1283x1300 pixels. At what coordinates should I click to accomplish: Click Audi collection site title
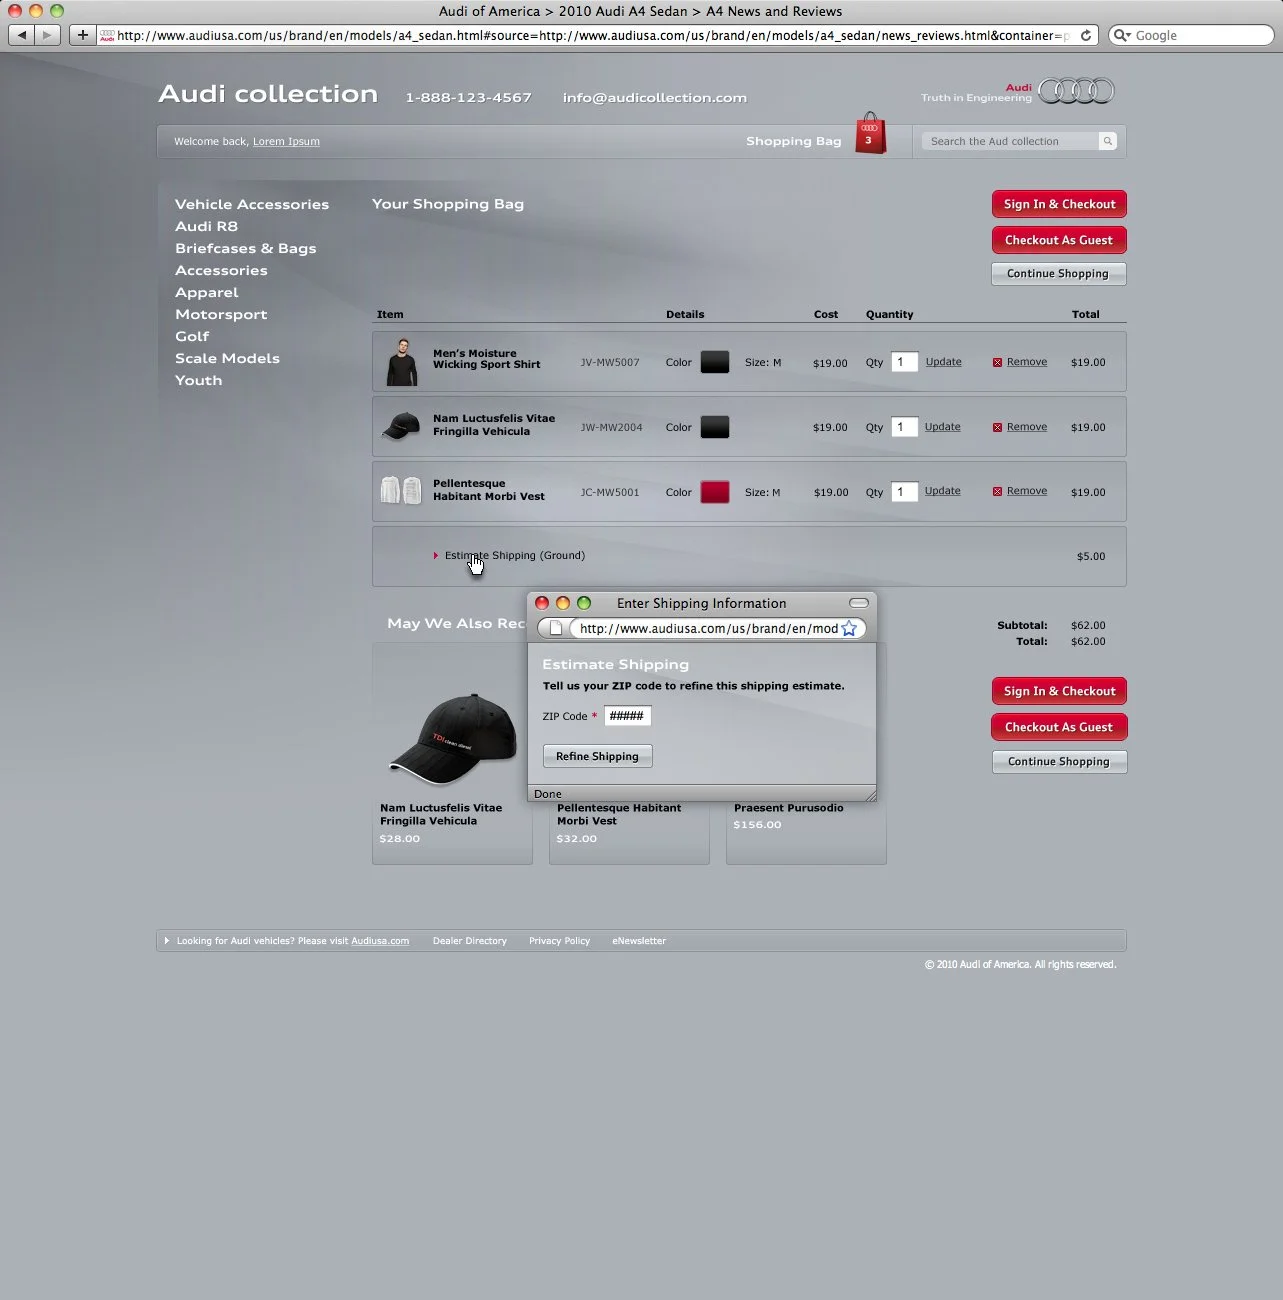coord(268,94)
